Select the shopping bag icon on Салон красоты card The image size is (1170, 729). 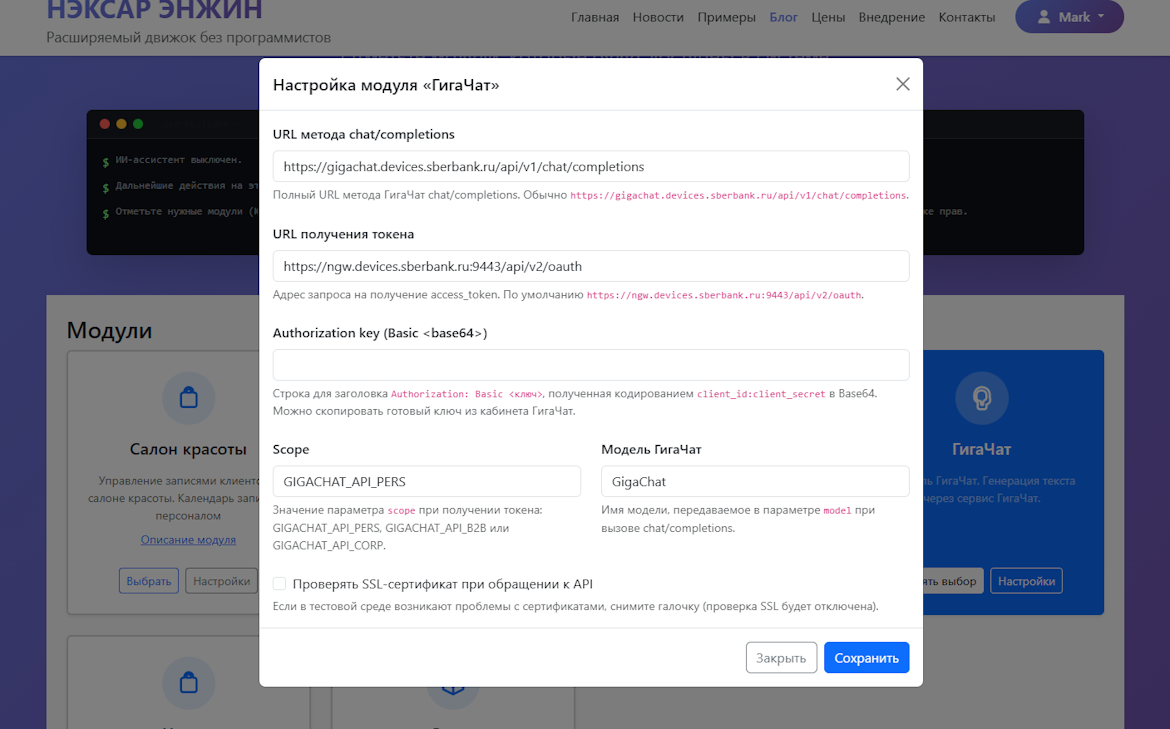(x=188, y=398)
